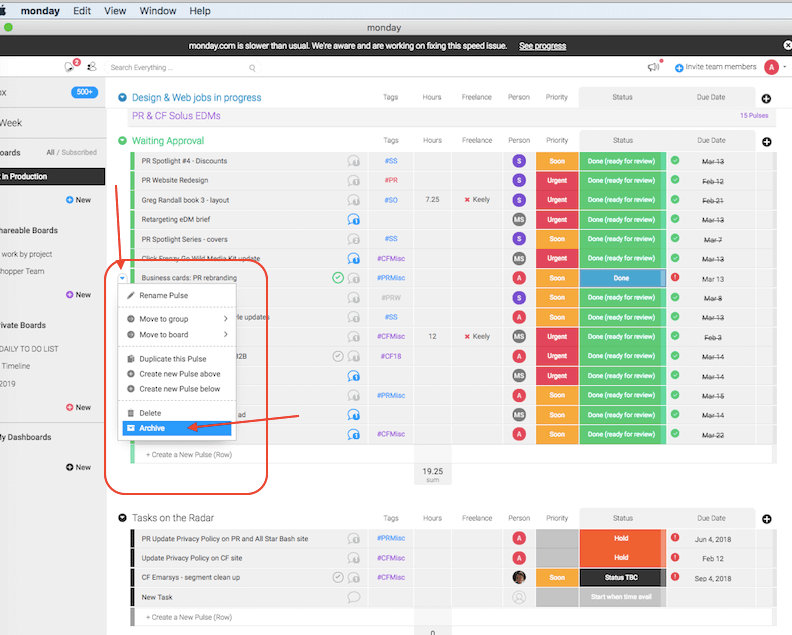The width and height of the screenshot is (792, 635).
Task: Click person avatar on Greg Randall book 3 row
Action: pyautogui.click(x=519, y=200)
